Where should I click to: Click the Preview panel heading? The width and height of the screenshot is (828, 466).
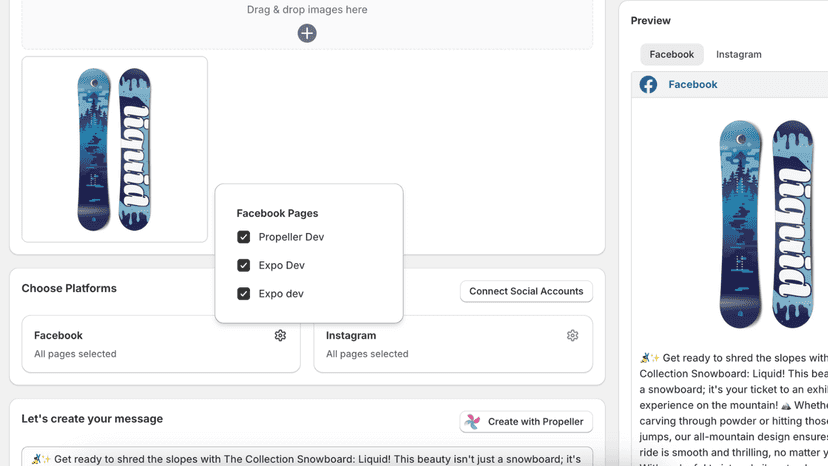[x=651, y=21]
